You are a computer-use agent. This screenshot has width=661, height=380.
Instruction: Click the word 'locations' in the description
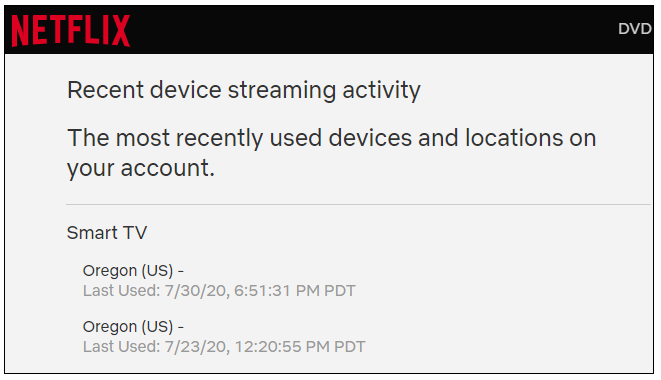coord(514,138)
